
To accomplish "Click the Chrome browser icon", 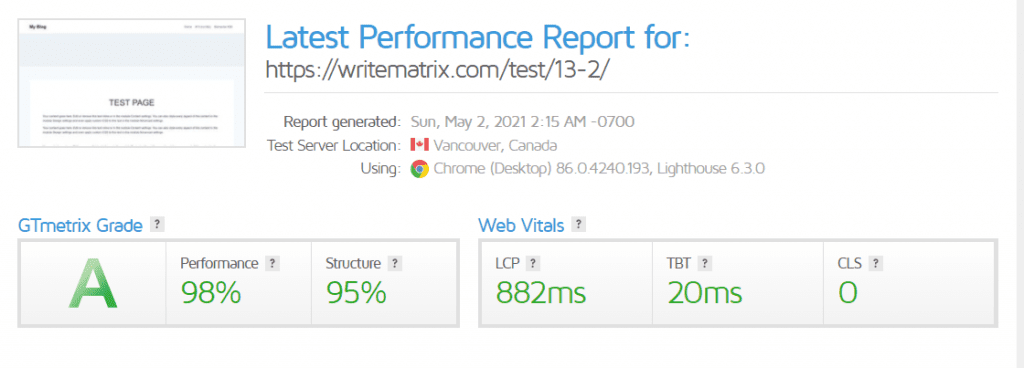I will [x=419, y=169].
